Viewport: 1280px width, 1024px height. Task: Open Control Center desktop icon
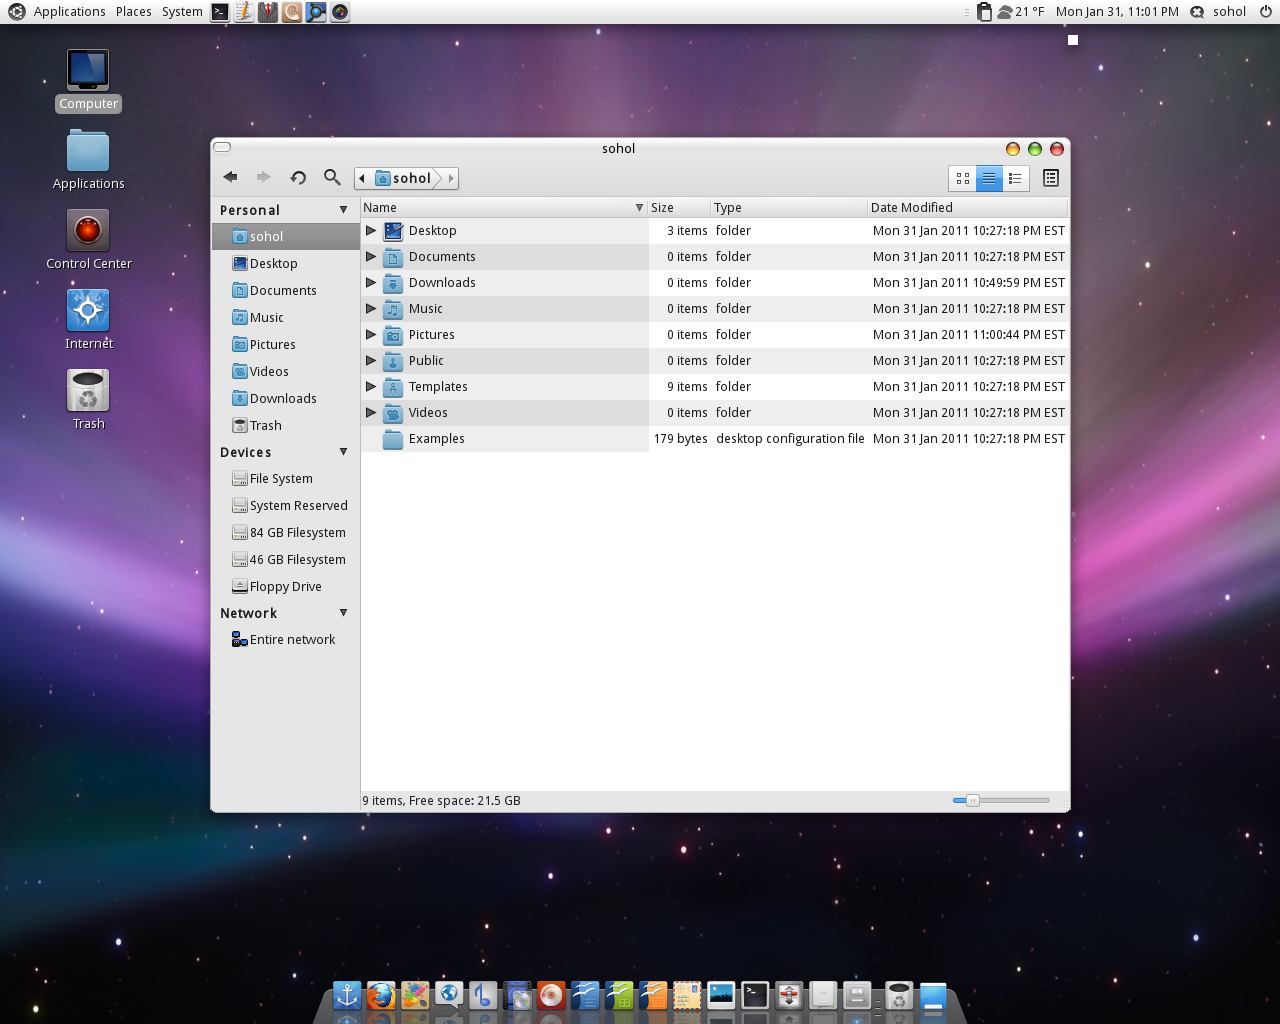point(88,231)
